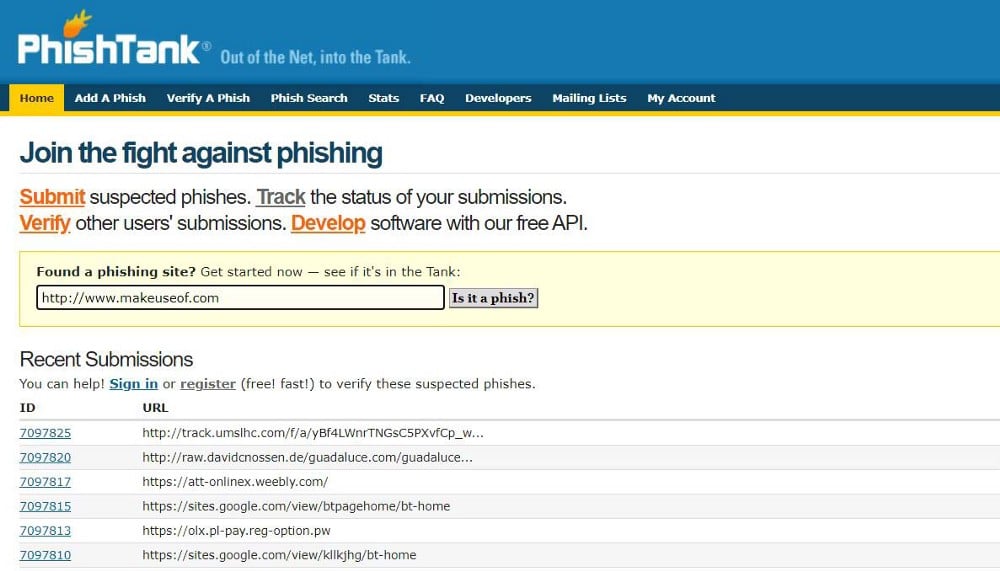Open submission ID 7097825
Image resolution: width=1000 pixels, height=571 pixels.
pos(45,433)
